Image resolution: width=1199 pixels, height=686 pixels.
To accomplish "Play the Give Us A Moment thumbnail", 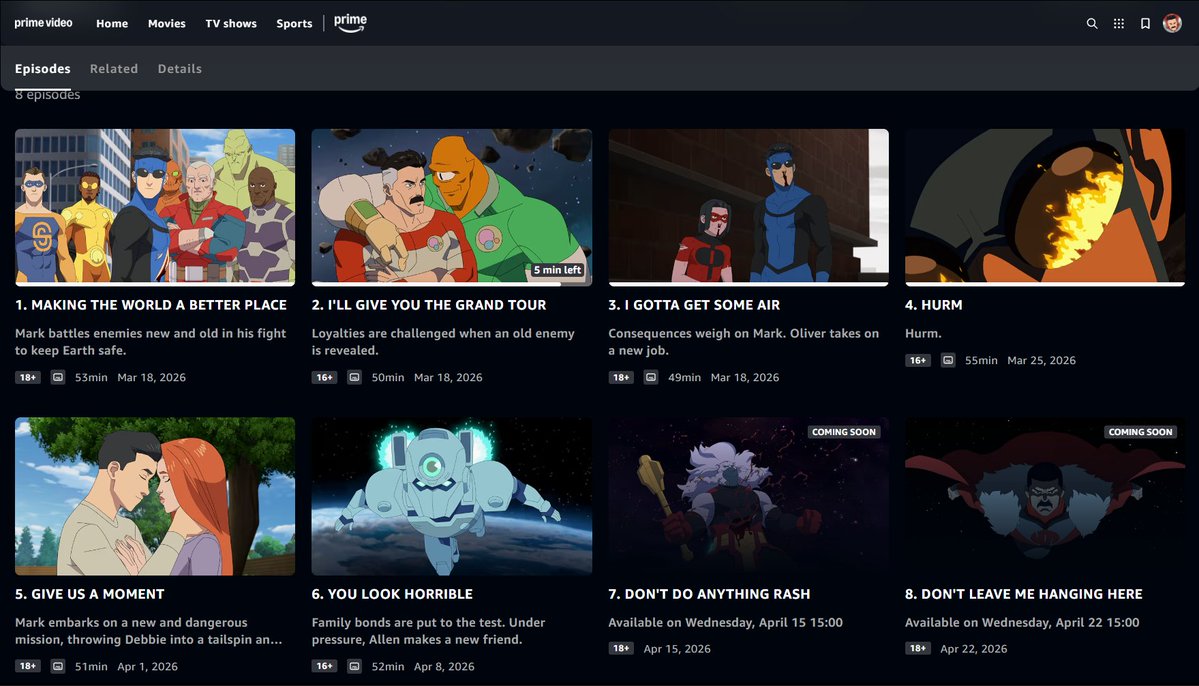I will pyautogui.click(x=155, y=496).
